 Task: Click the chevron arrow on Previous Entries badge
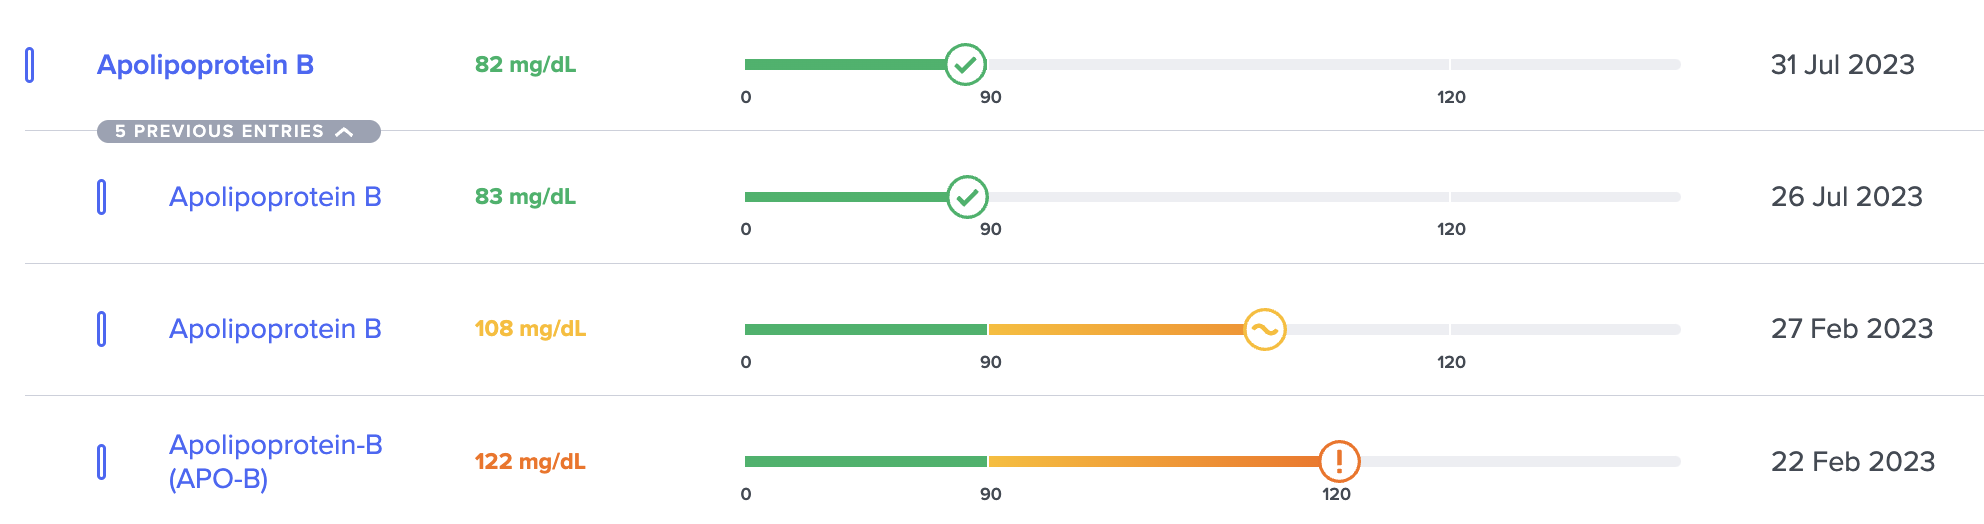(x=344, y=132)
